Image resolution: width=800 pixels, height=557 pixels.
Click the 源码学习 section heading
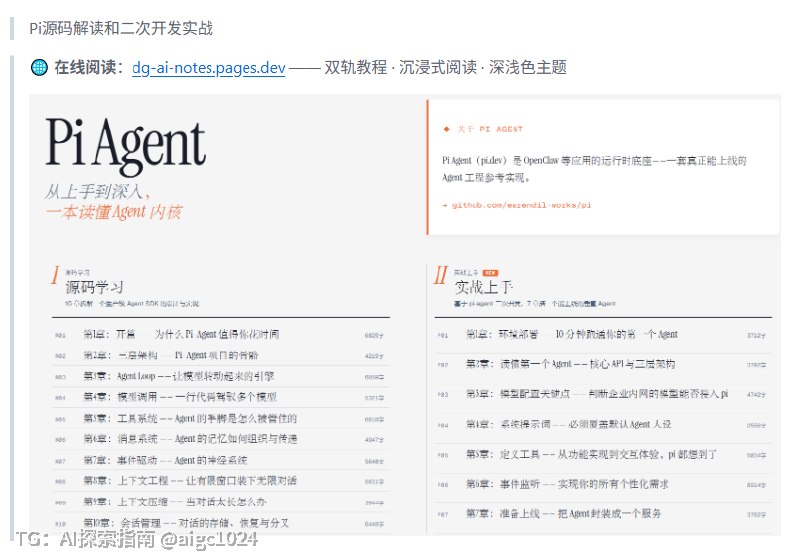94,287
